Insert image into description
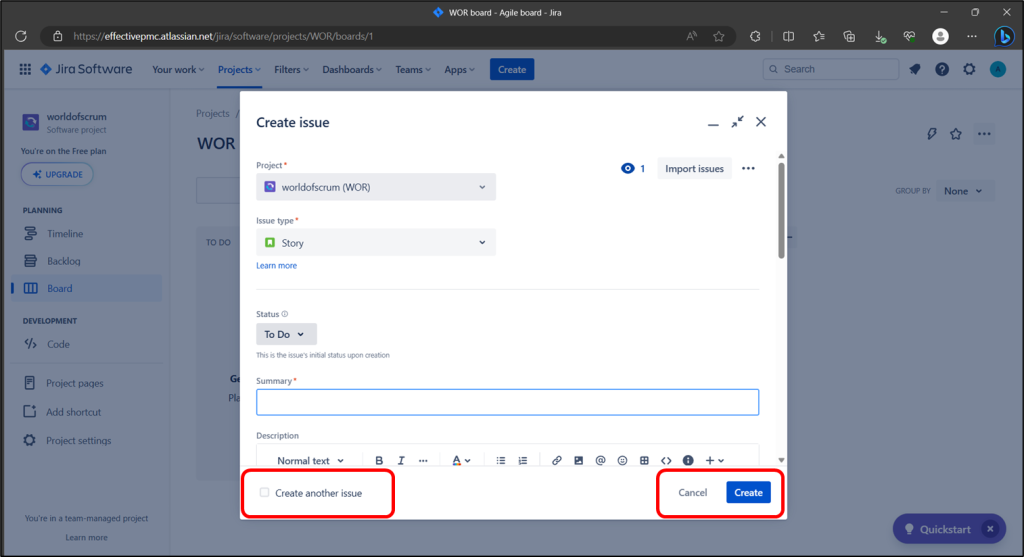 579,460
